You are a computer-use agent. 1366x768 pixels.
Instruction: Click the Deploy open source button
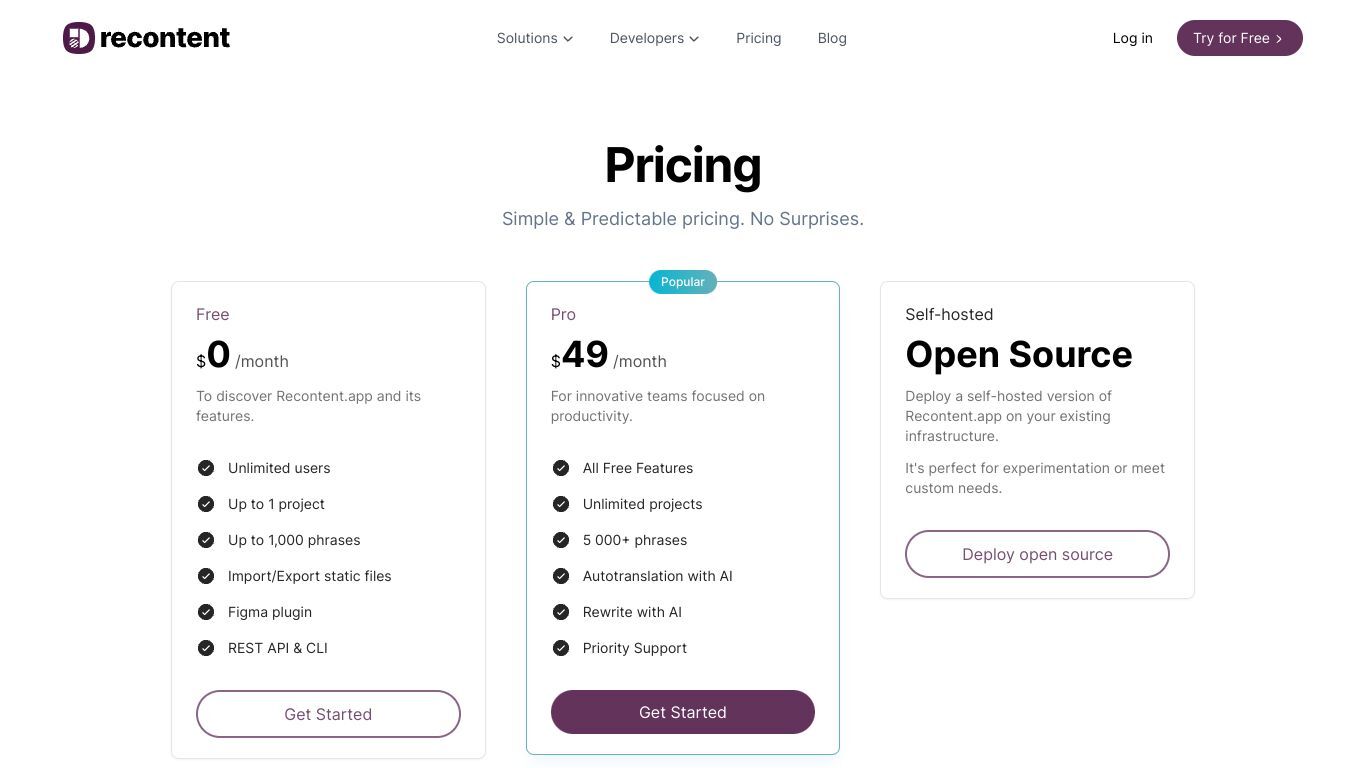coord(1037,554)
